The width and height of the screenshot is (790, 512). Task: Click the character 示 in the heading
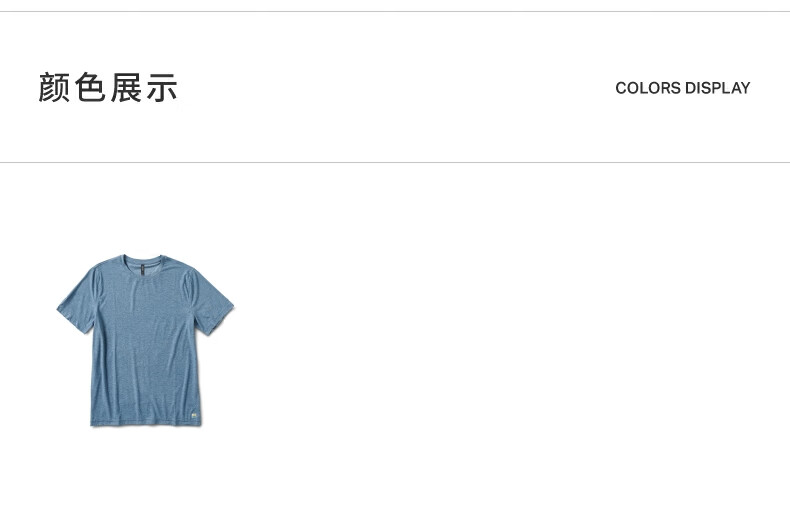[162, 88]
